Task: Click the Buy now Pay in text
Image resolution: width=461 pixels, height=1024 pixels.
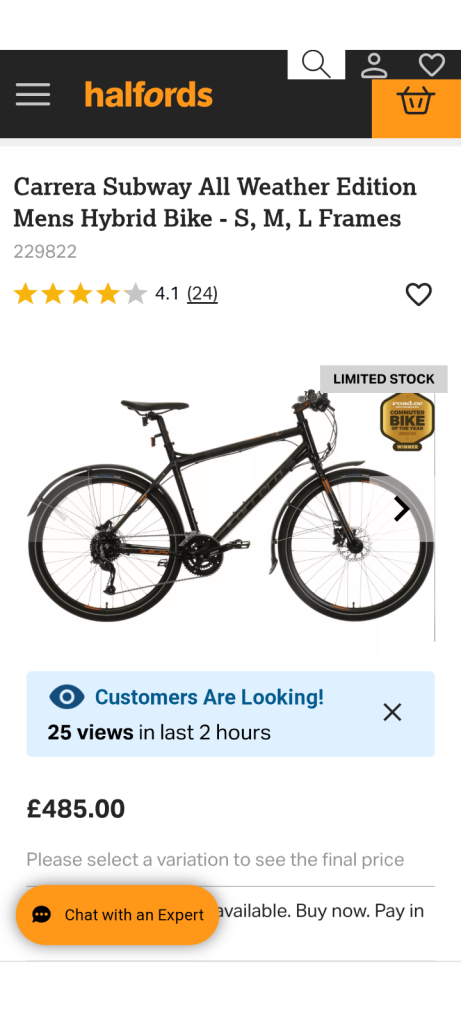Action: coord(360,910)
